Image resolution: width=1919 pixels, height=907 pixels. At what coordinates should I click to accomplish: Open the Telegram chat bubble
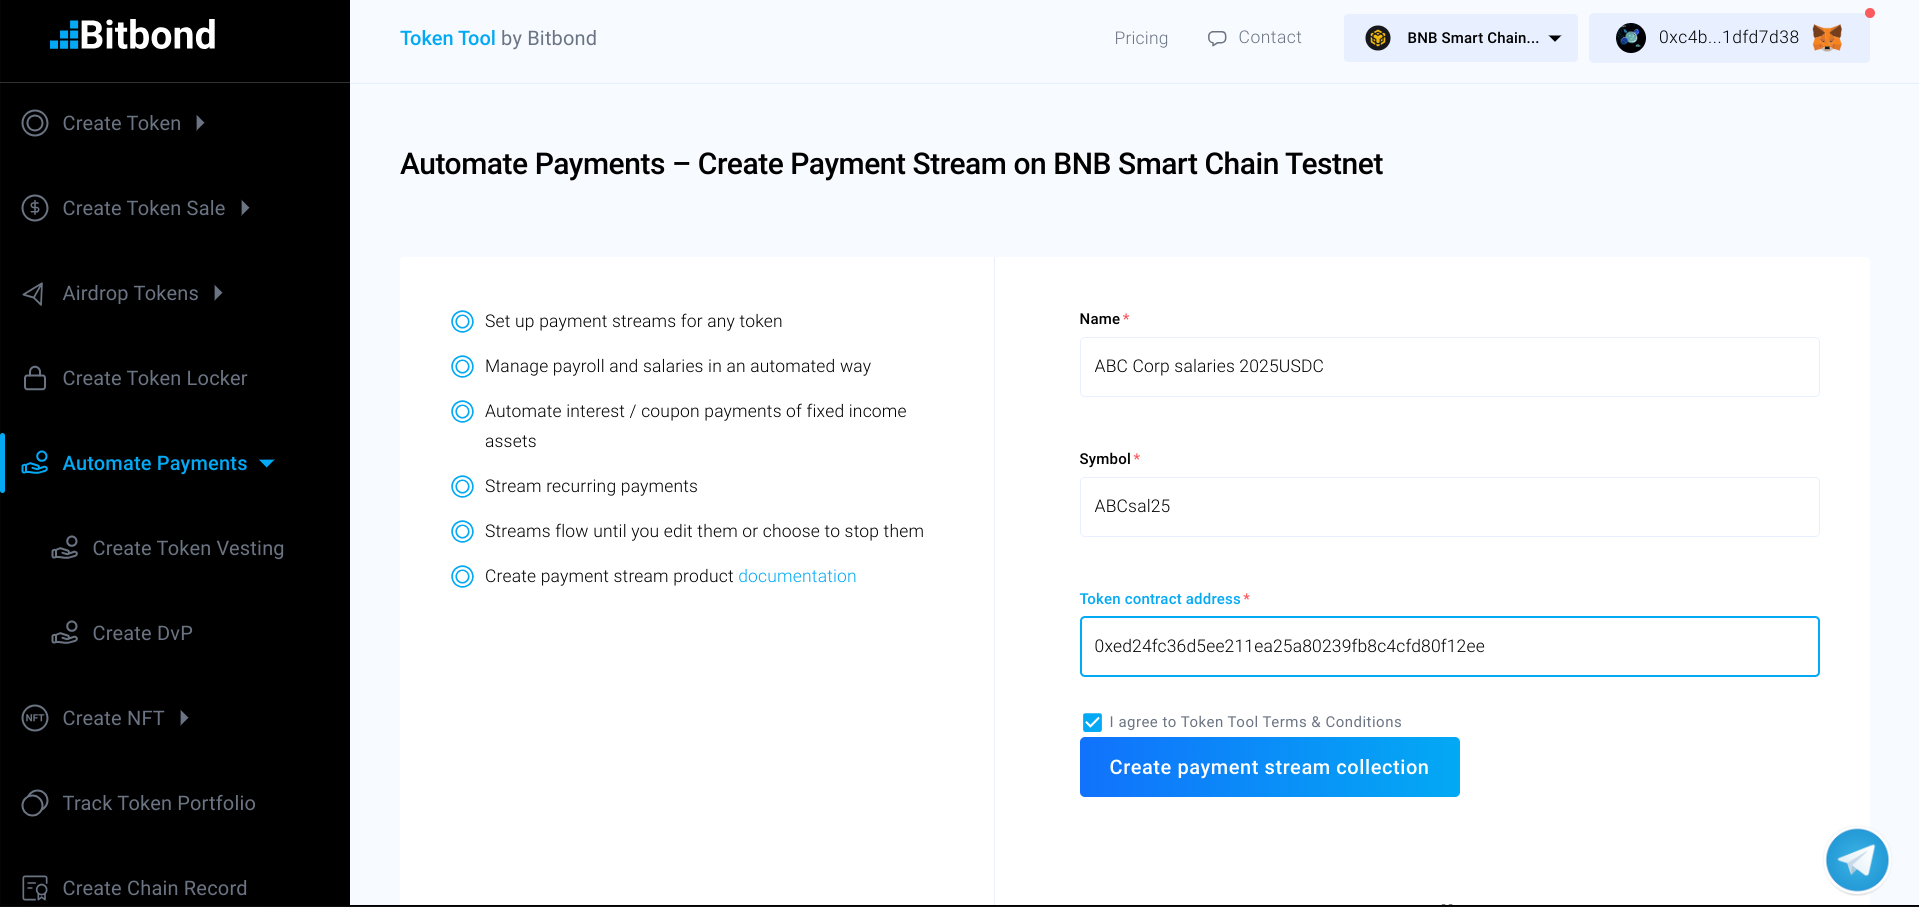pos(1856,860)
